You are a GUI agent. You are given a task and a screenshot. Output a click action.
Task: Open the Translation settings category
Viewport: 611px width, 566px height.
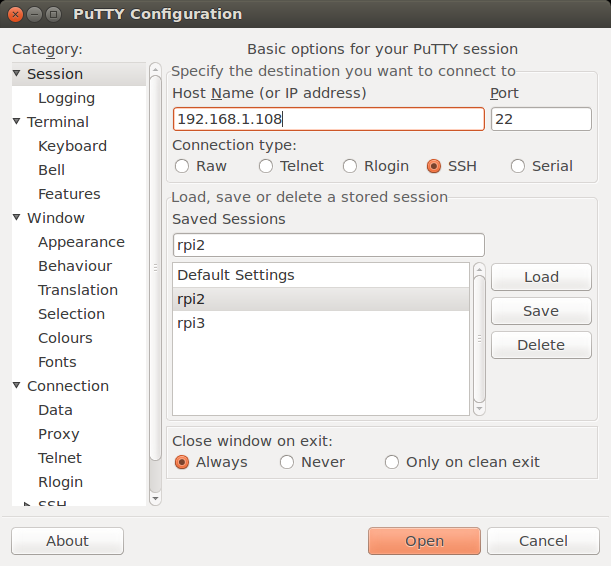[78, 290]
